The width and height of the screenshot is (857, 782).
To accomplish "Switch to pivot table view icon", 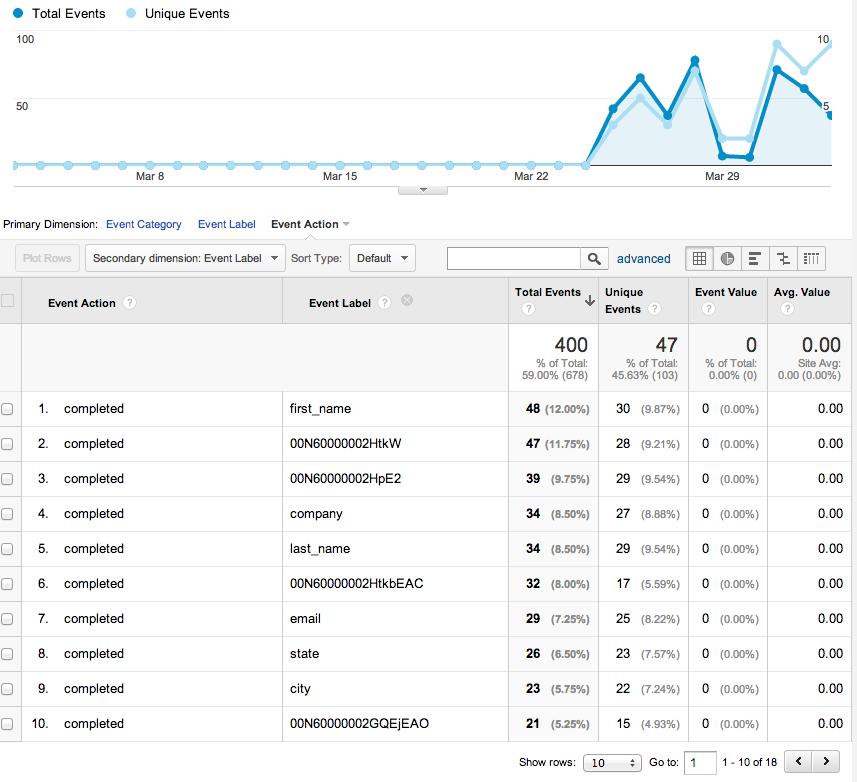I will (x=811, y=258).
